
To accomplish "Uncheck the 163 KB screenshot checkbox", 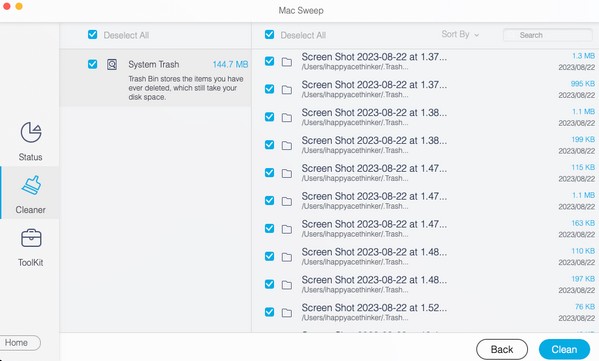I will (269, 228).
